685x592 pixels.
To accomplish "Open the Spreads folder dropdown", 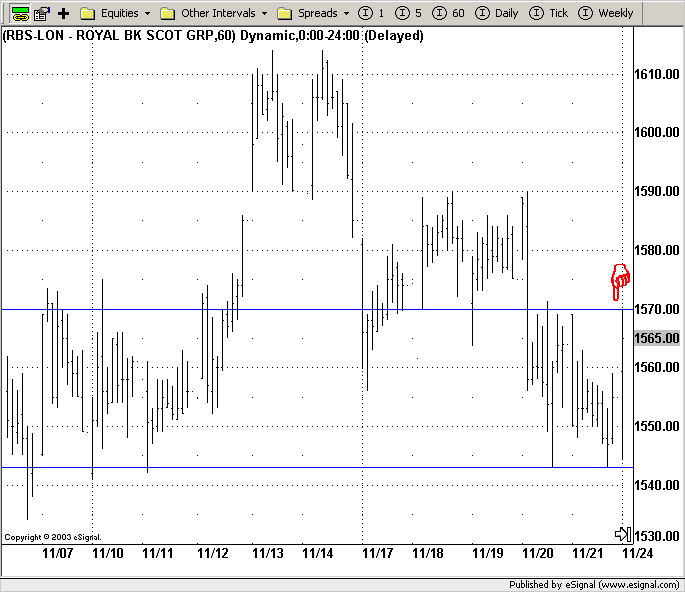I will [313, 14].
